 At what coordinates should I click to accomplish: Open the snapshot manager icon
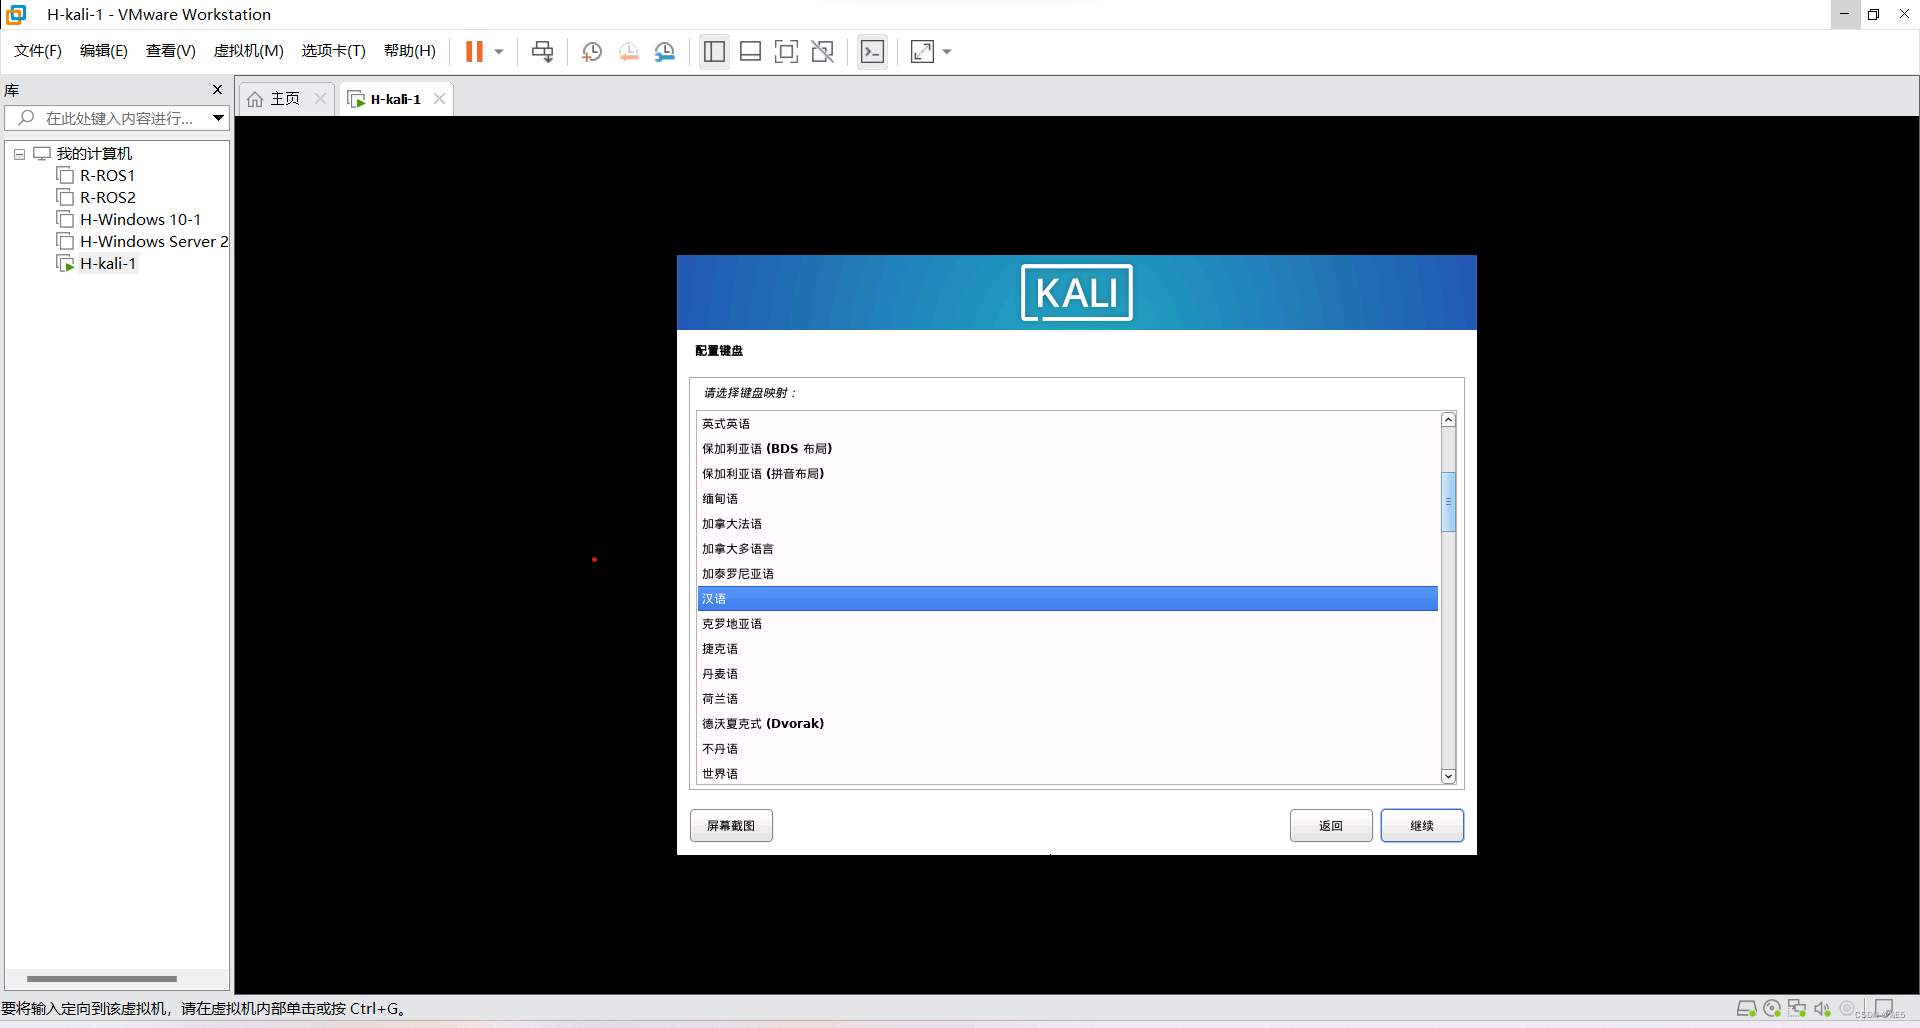pyautogui.click(x=665, y=52)
